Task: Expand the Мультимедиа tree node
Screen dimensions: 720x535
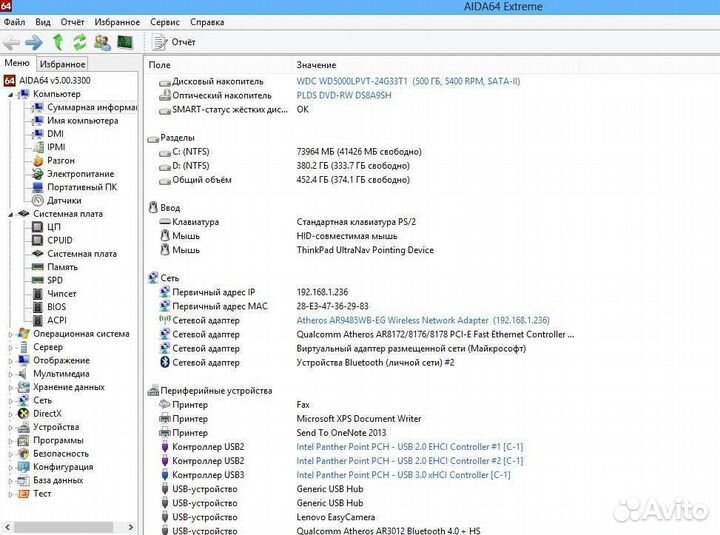Action: tap(11, 374)
